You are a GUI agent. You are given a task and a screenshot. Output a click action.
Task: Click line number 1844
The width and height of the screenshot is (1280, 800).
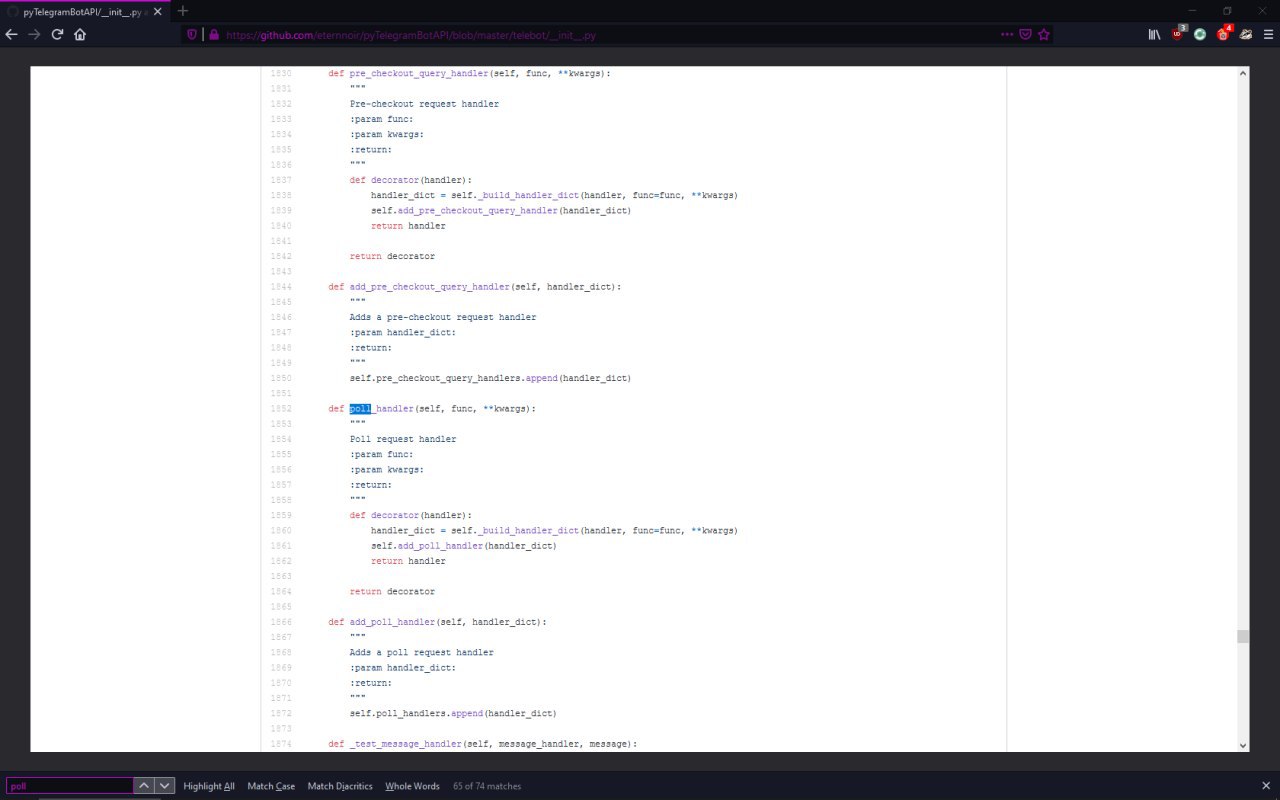281,287
